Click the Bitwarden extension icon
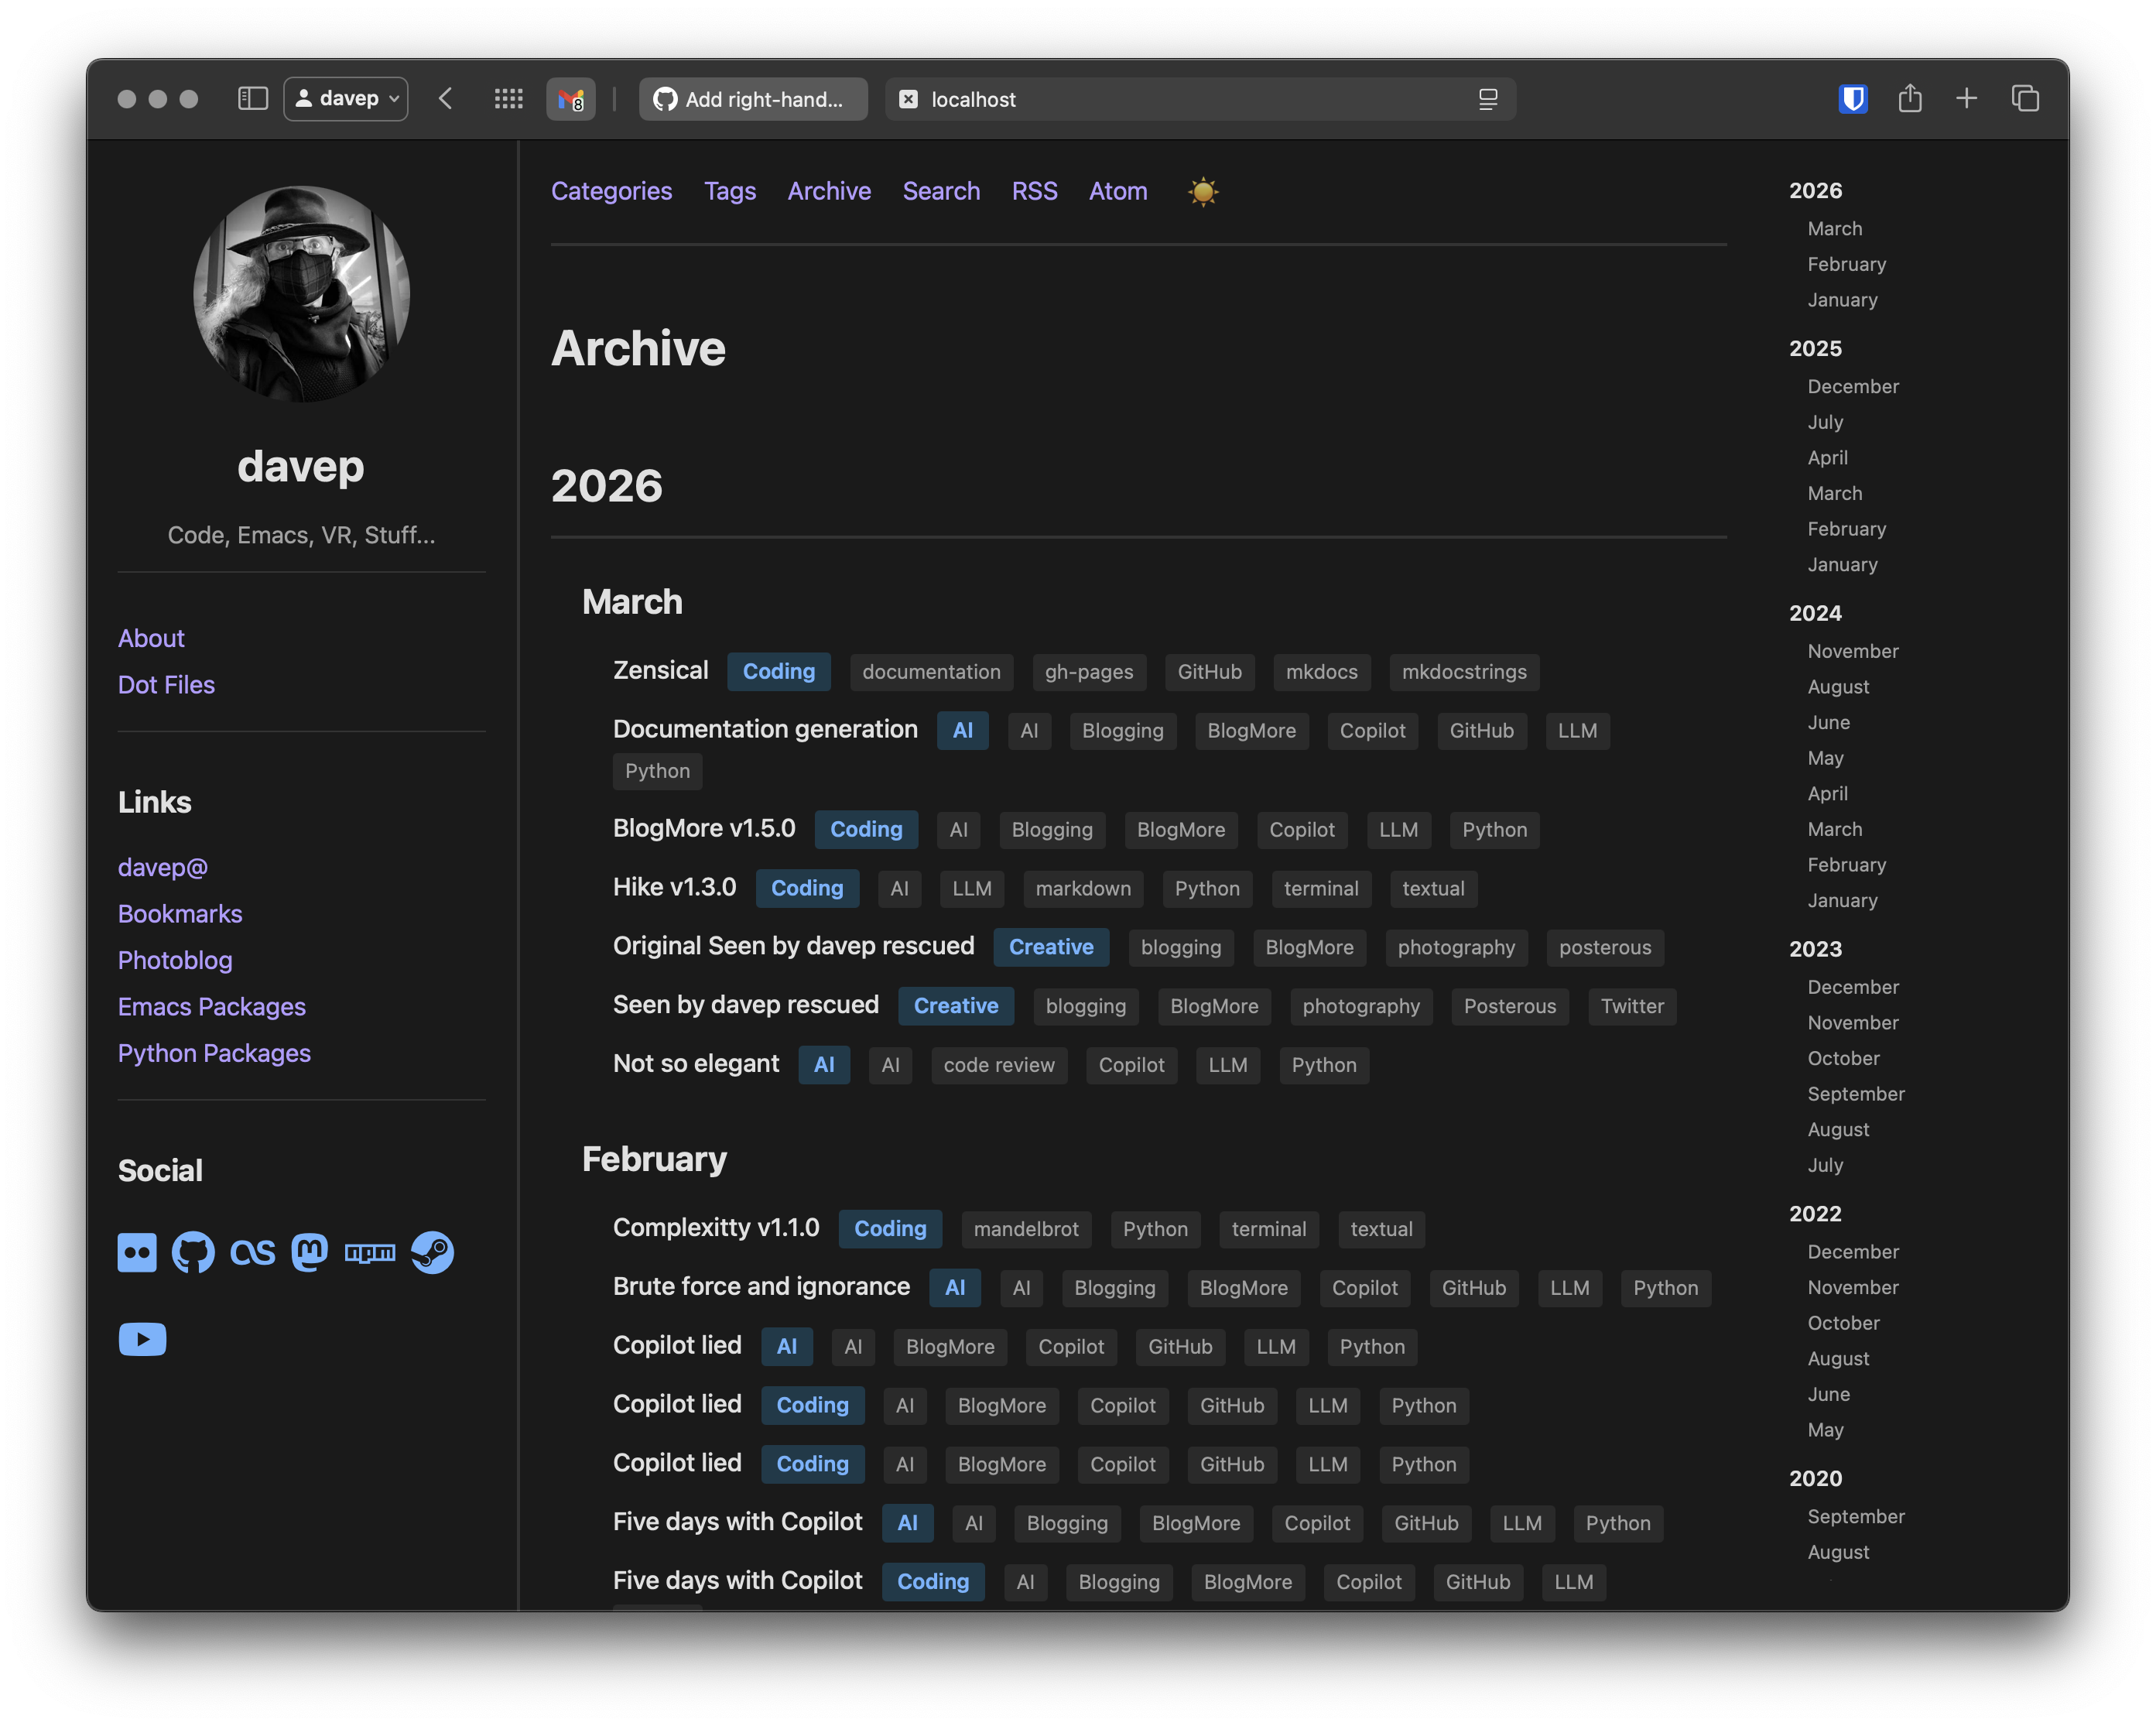The width and height of the screenshot is (2156, 1726). point(1853,98)
